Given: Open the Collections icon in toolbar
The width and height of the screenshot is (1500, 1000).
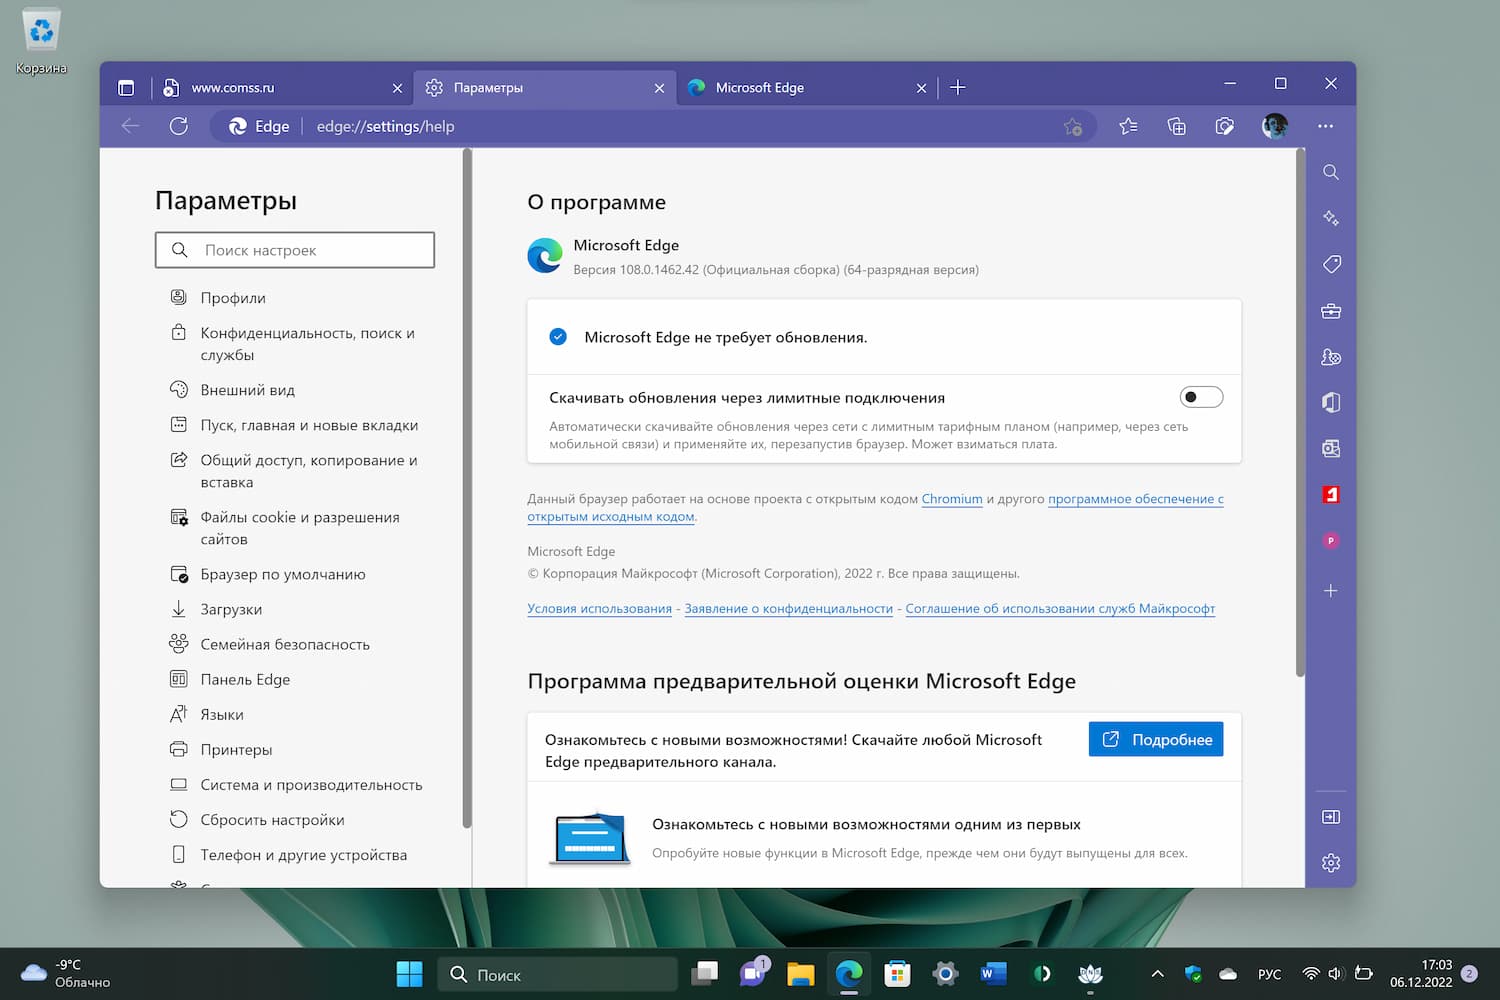Looking at the screenshot, I should pos(1177,126).
